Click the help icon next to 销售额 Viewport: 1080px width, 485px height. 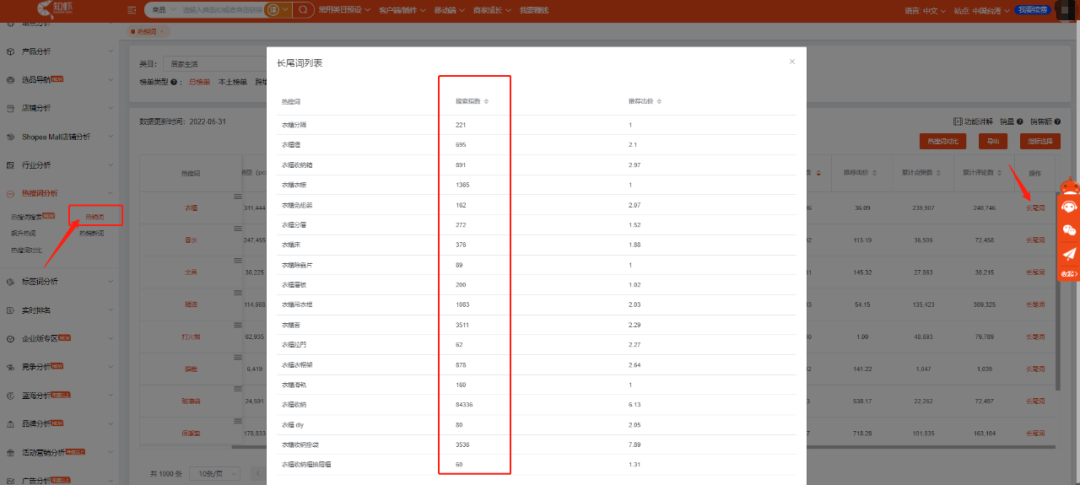(1057, 121)
